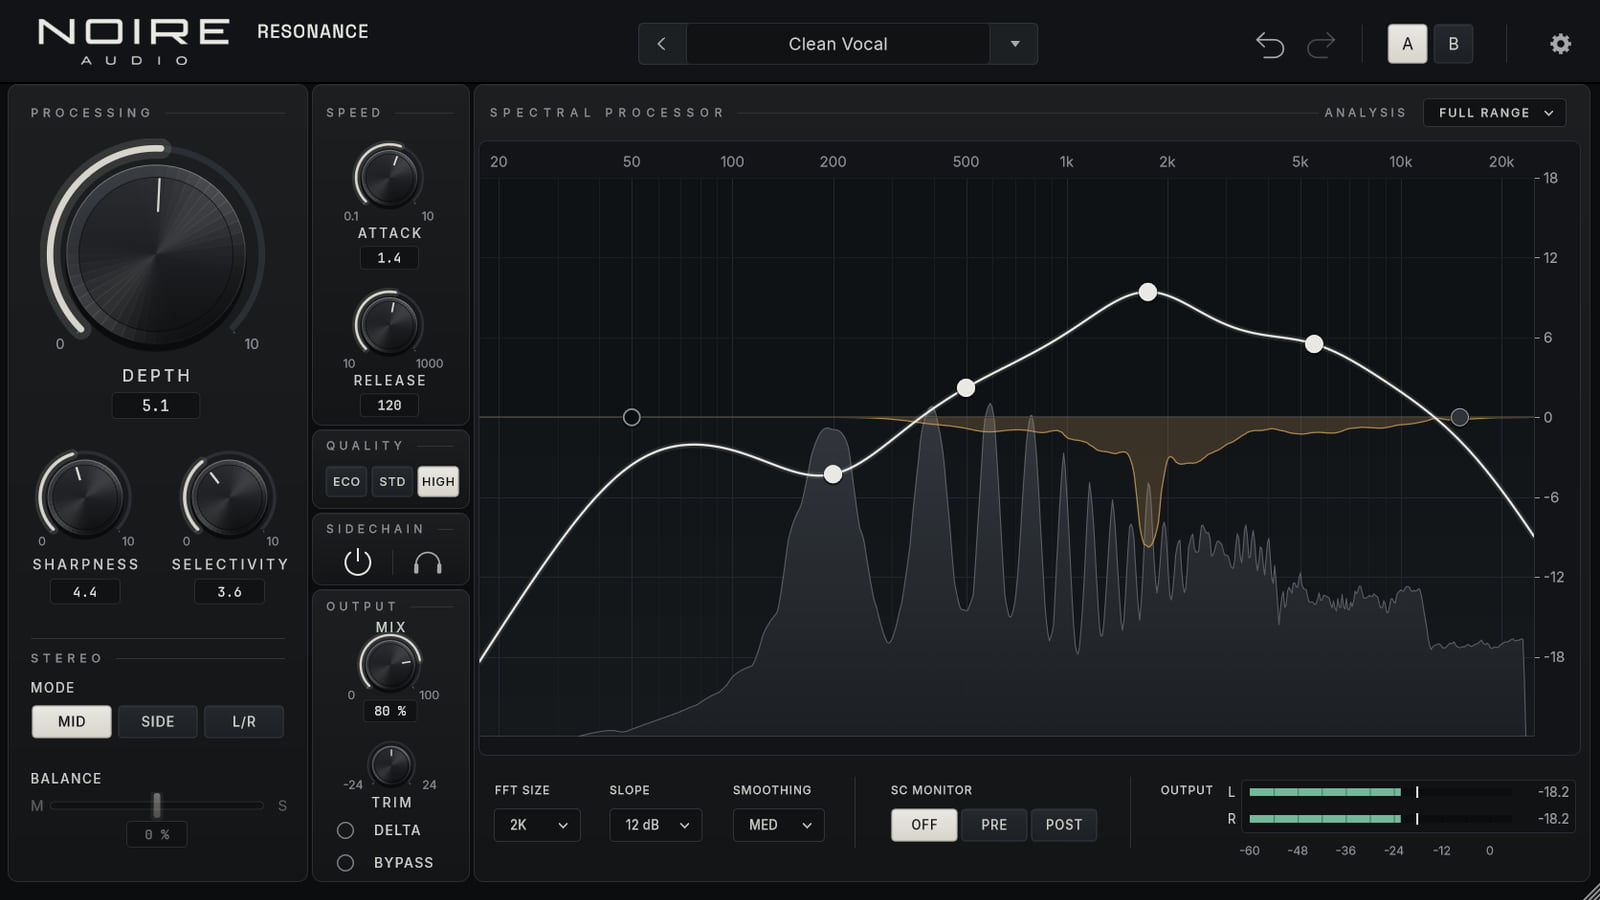Viewport: 1600px width, 900px height.
Task: Open the FFT Size 2K dropdown
Action: (x=537, y=825)
